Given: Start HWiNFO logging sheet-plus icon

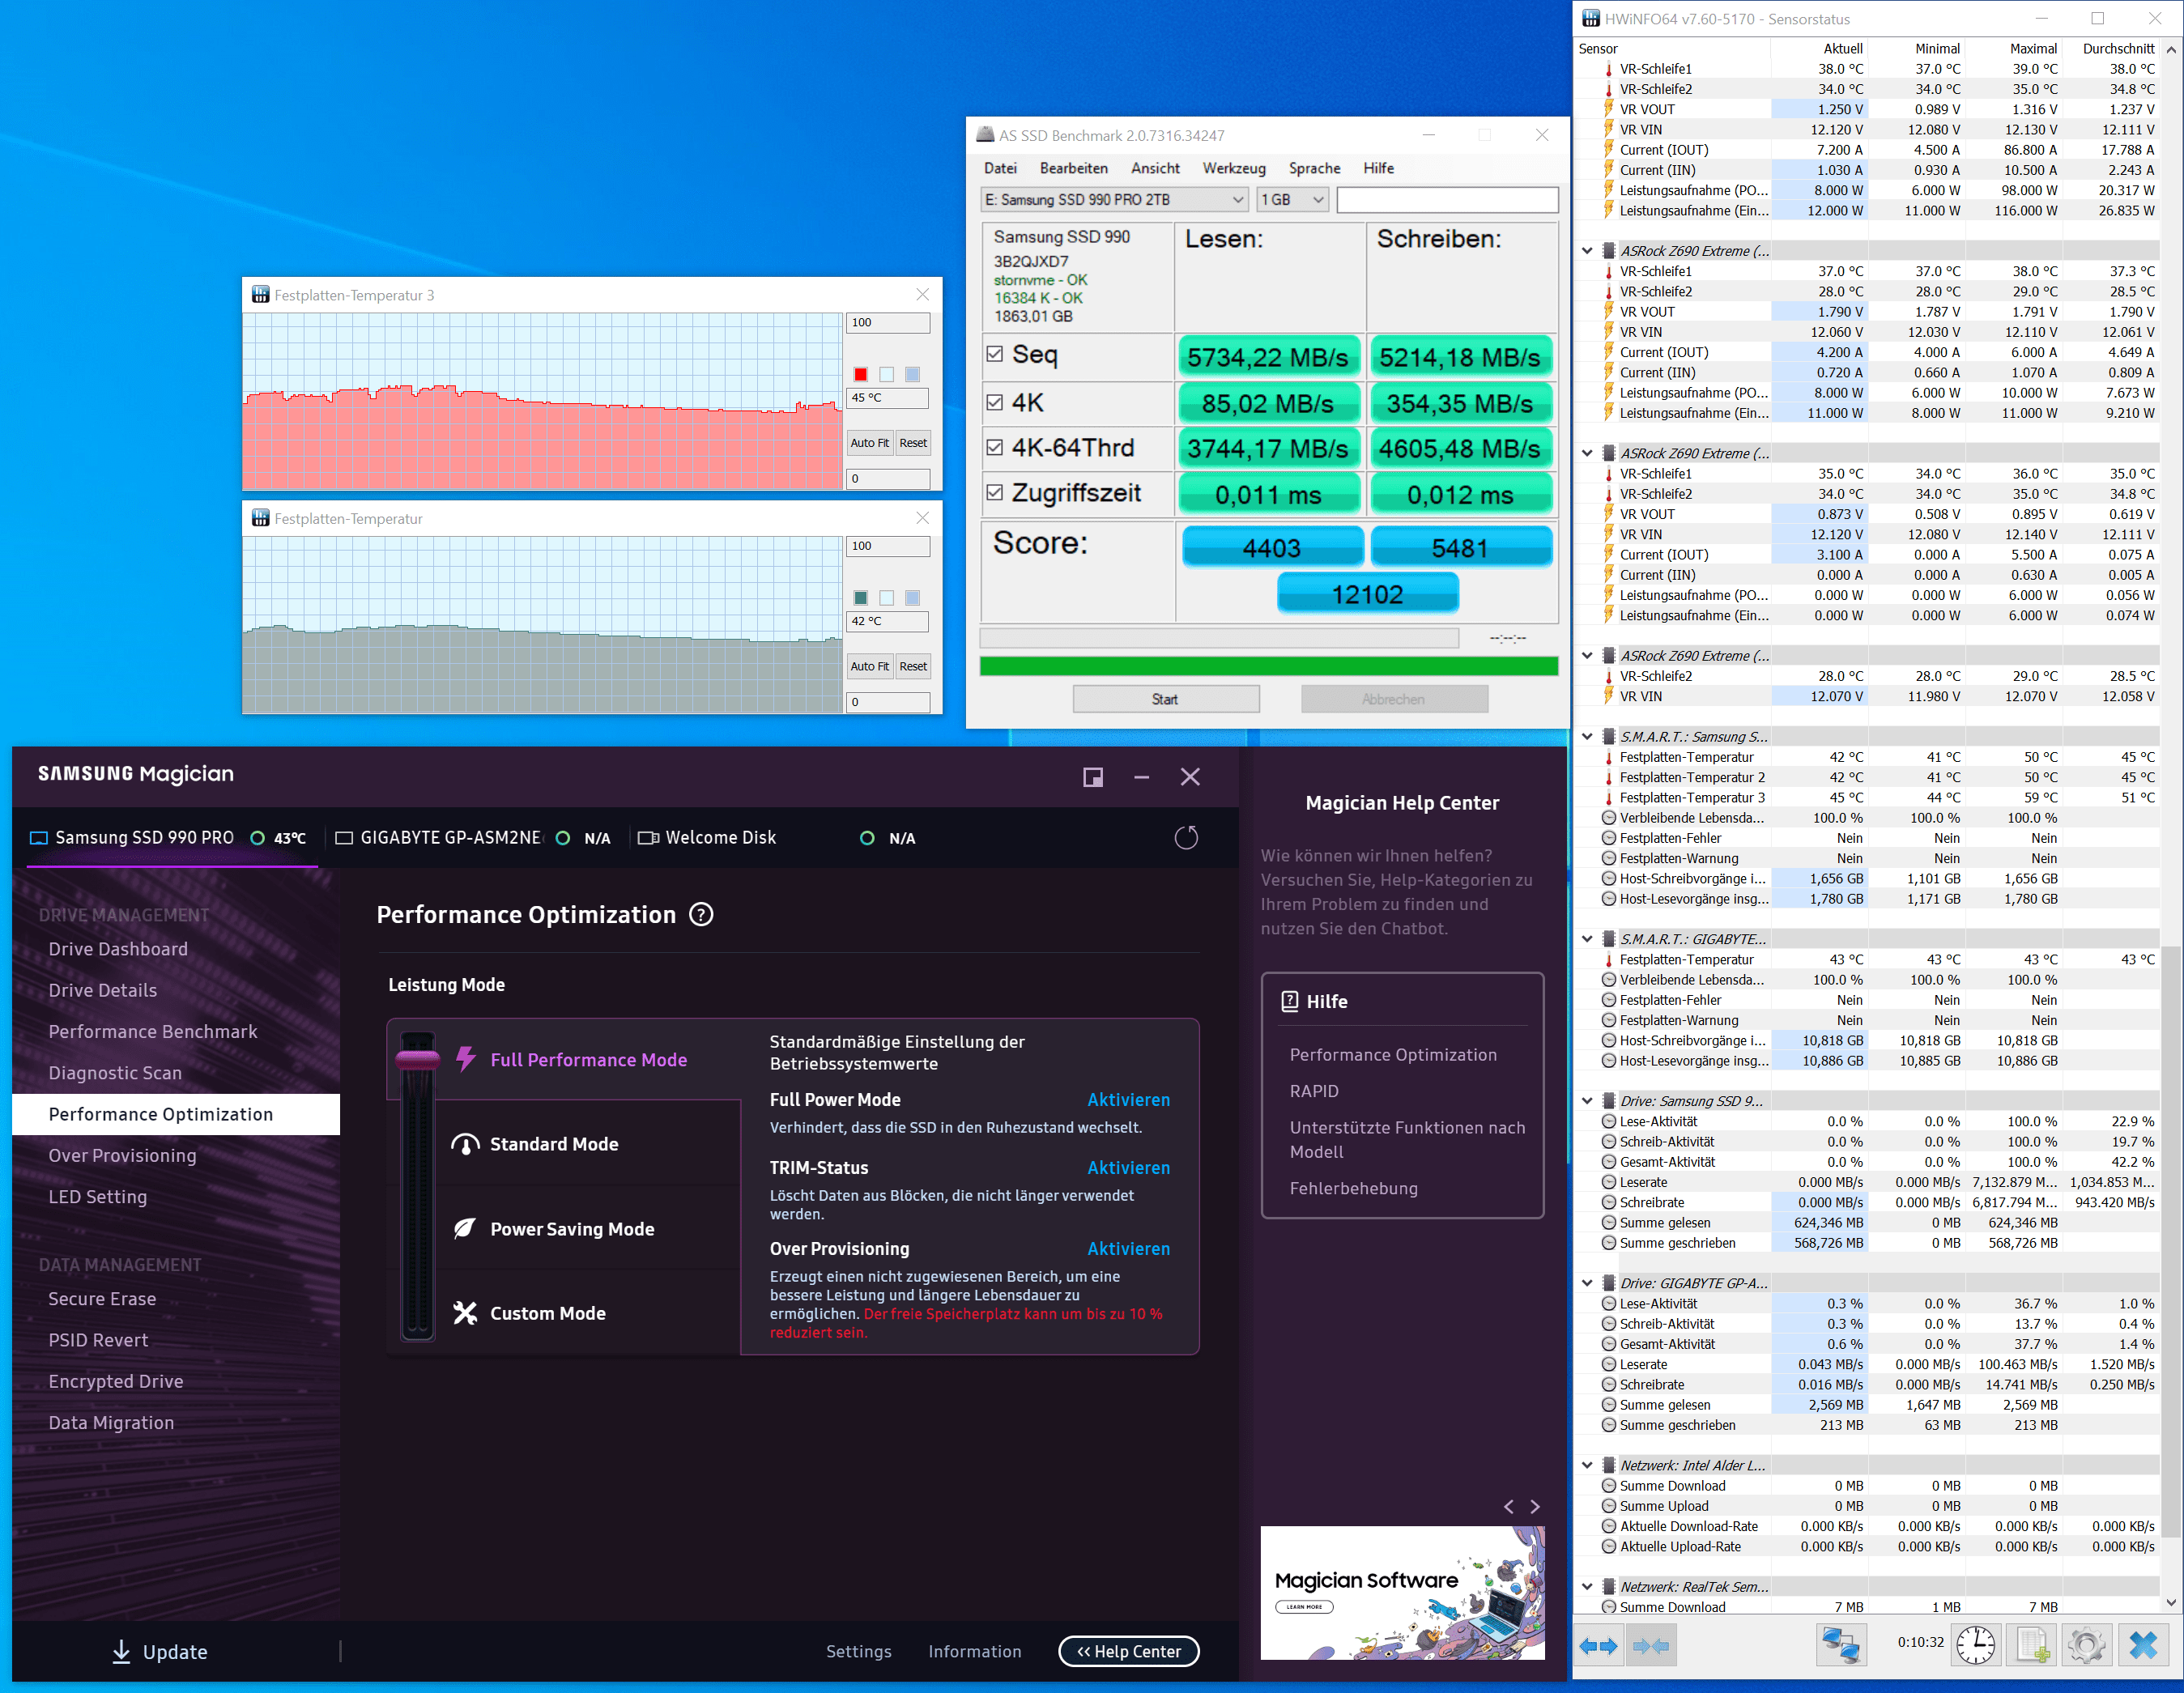Looking at the screenshot, I should coord(2032,1645).
